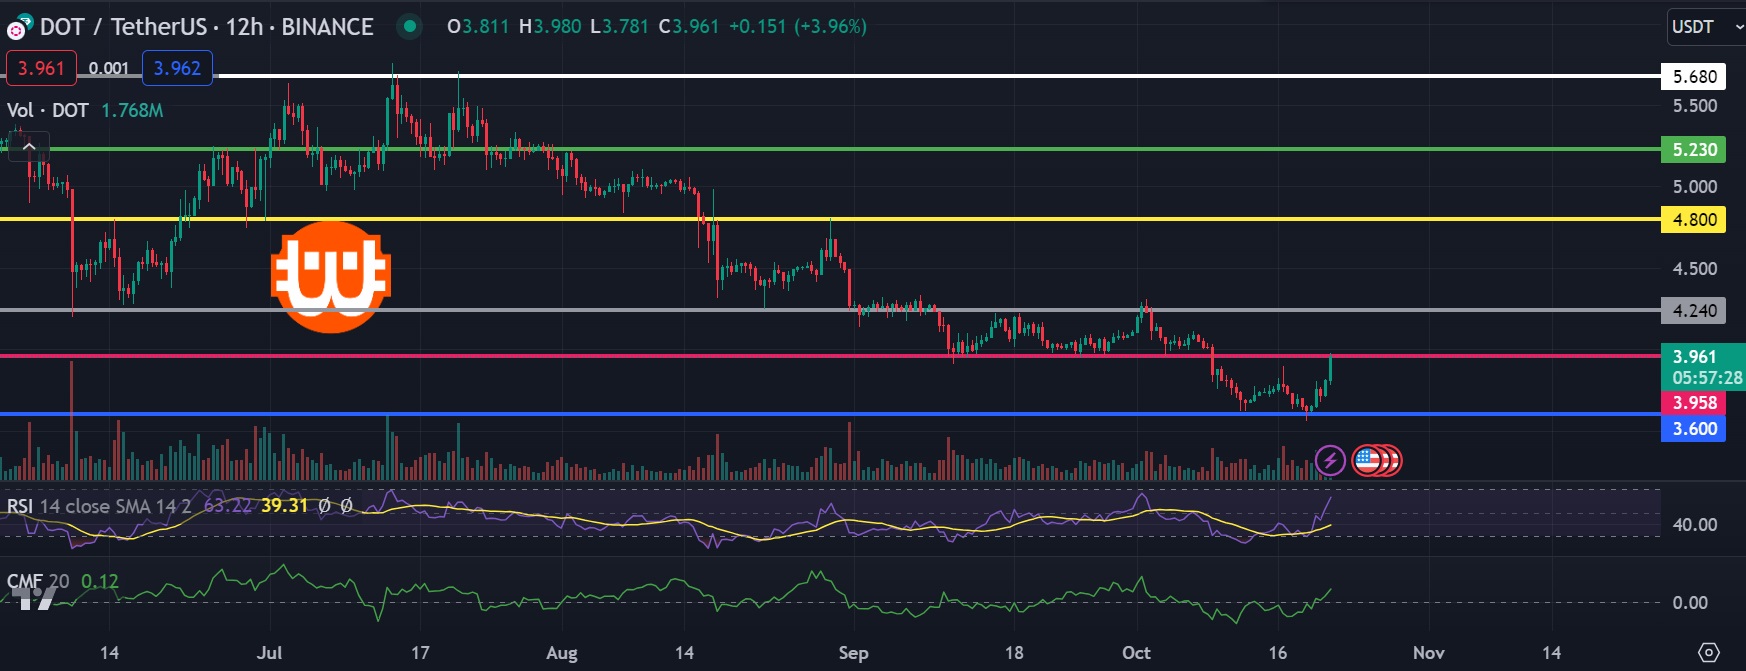Viewport: 1746px width, 671px height.
Task: Click the Jul label on the time axis
Action: coord(269,653)
